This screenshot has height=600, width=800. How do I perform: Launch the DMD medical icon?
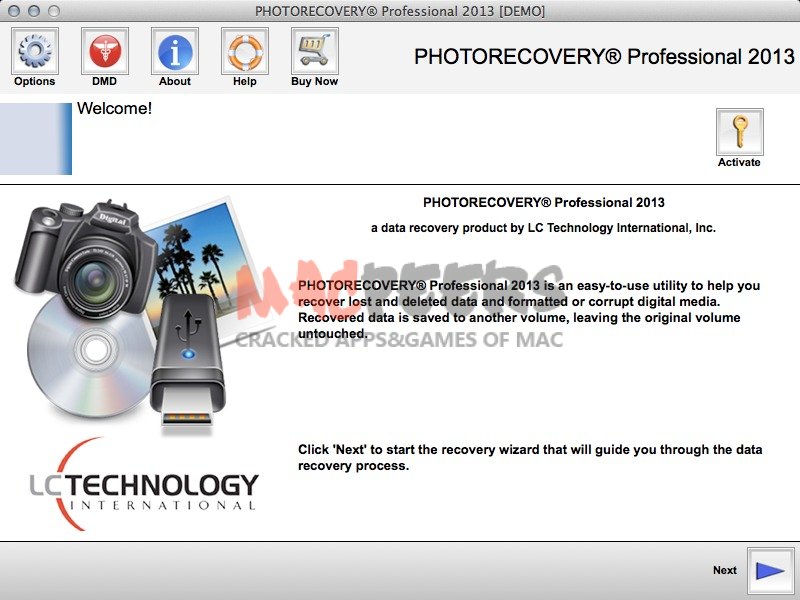pyautogui.click(x=105, y=51)
